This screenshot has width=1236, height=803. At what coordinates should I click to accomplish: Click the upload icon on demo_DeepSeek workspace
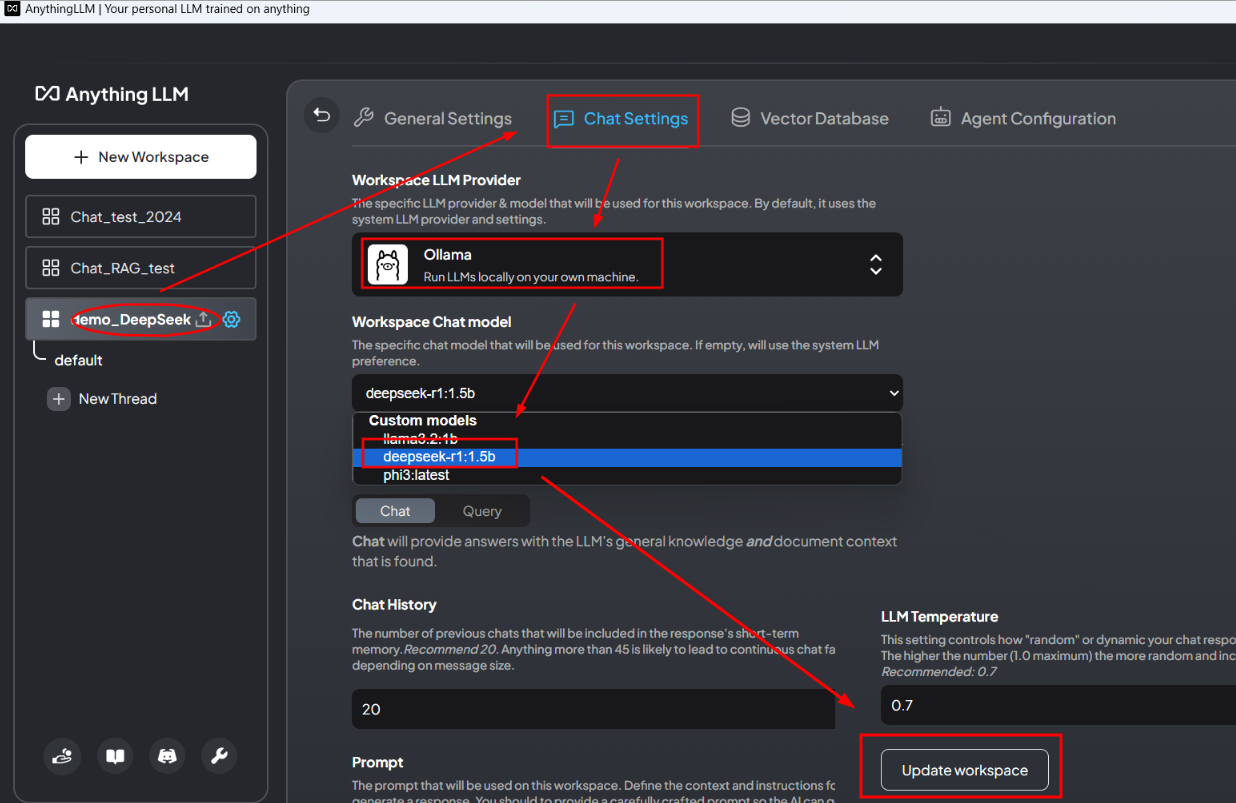coord(203,319)
